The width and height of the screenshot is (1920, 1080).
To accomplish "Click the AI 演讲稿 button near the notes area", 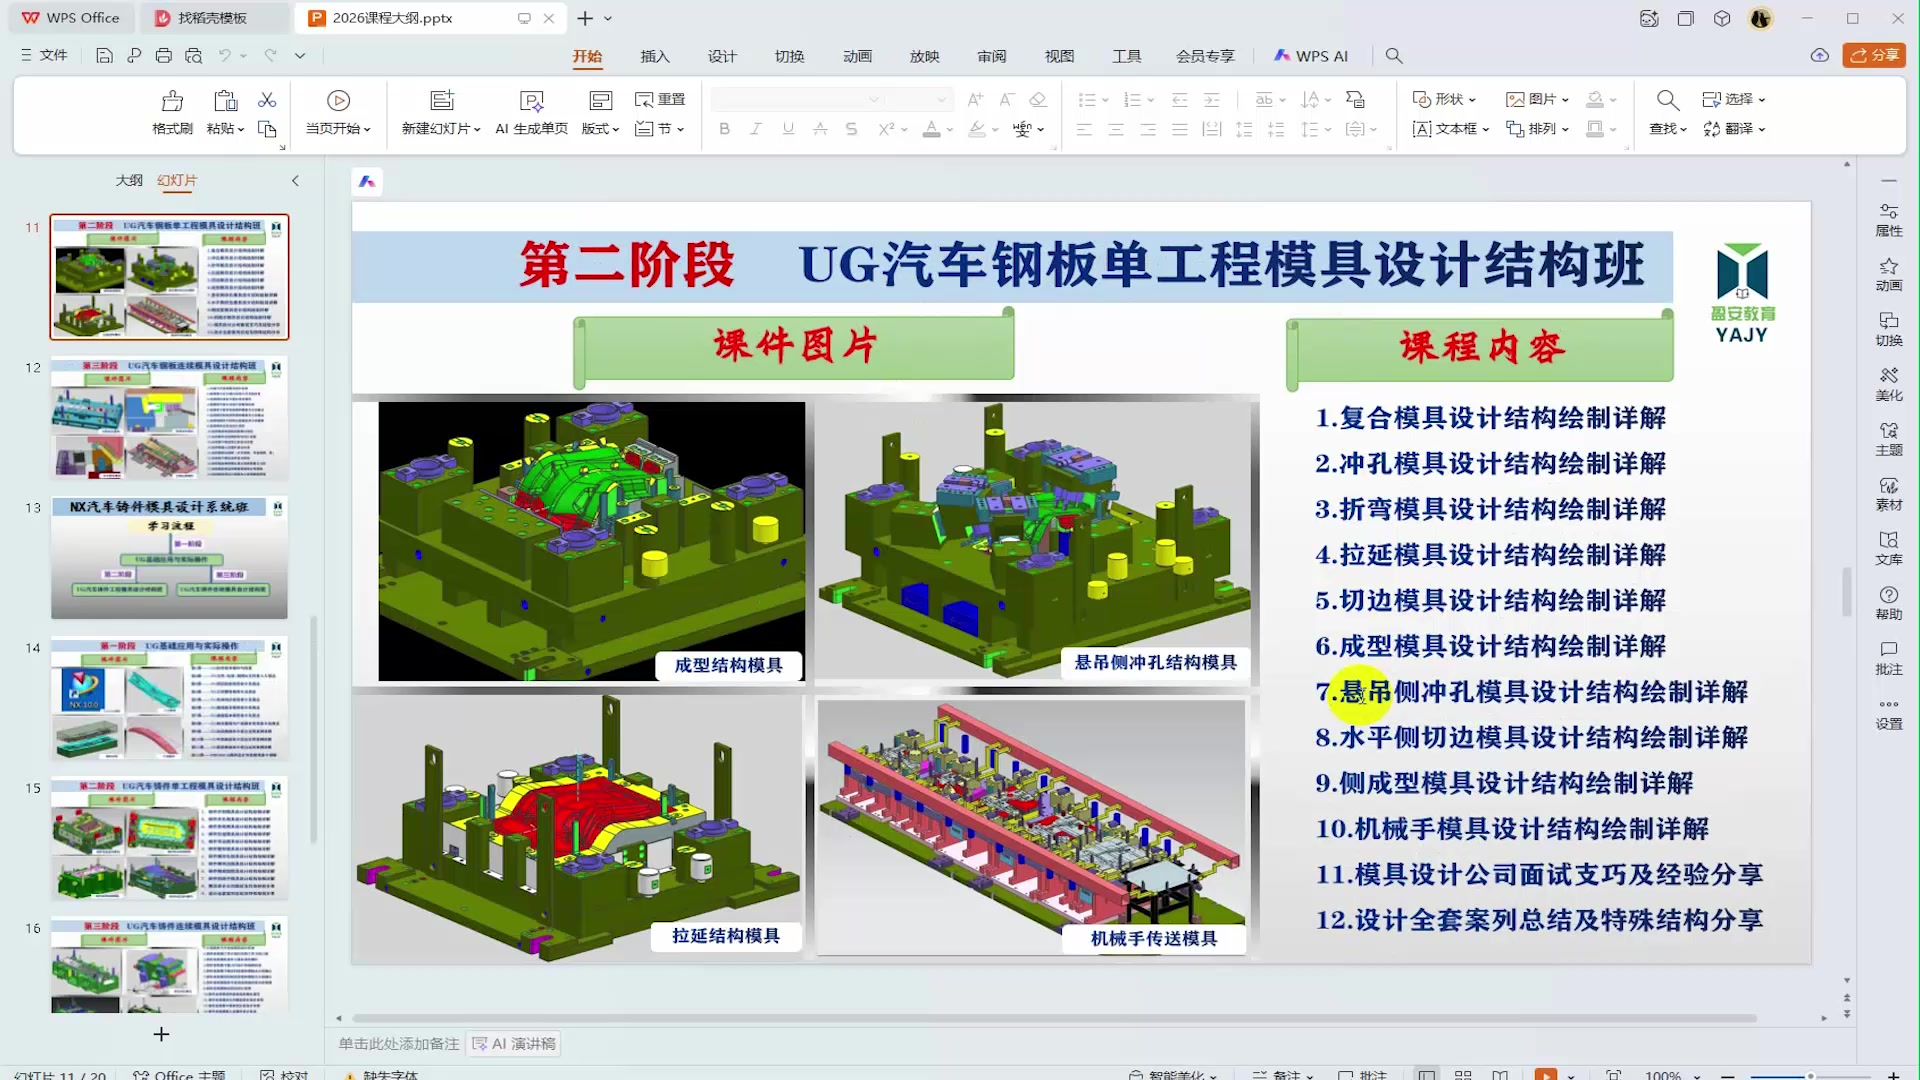I will 513,1043.
